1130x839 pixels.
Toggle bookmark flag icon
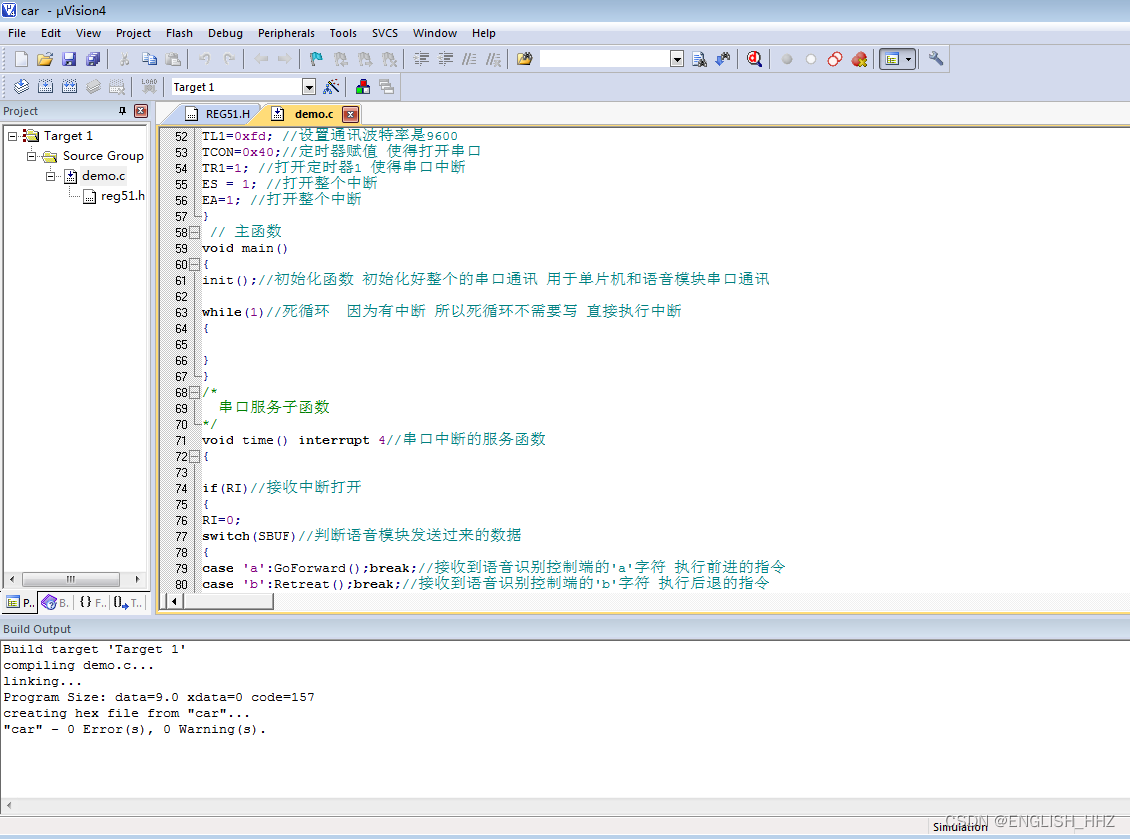click(x=316, y=59)
